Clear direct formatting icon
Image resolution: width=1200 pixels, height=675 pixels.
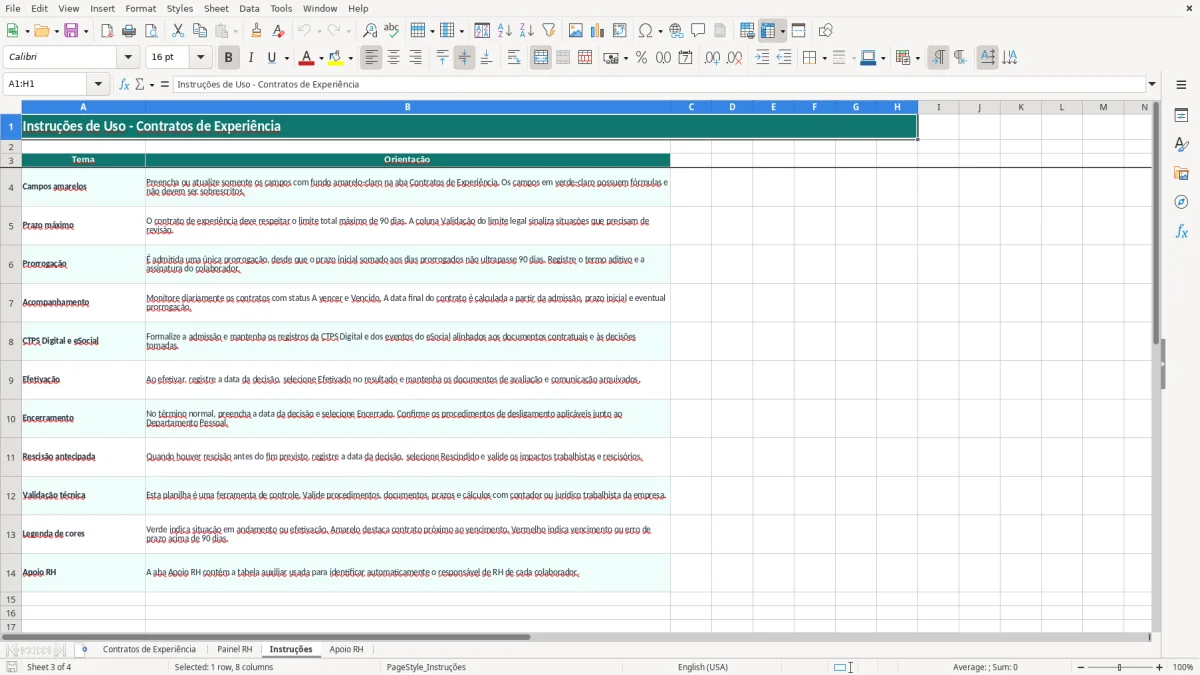pos(278,31)
